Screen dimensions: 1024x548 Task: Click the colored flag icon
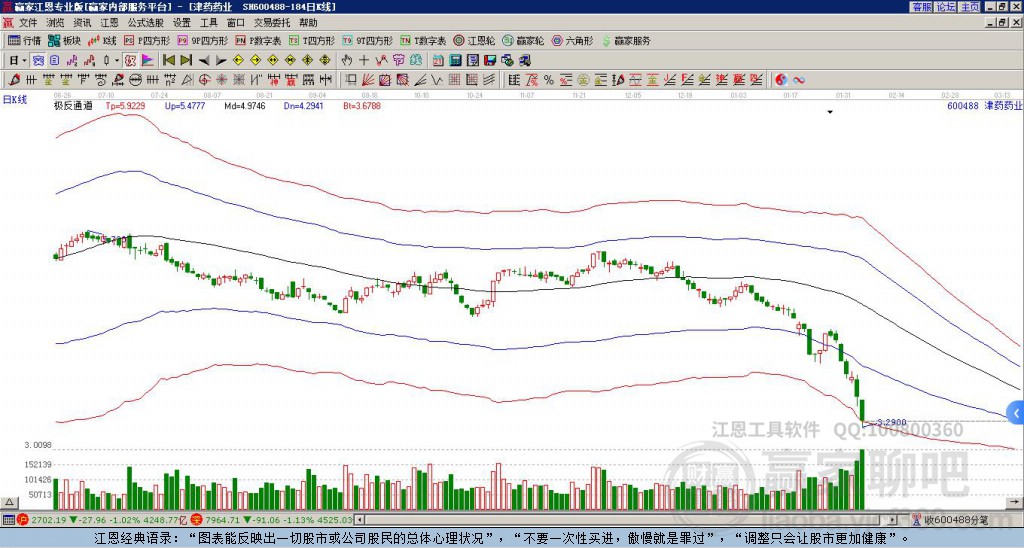tap(148, 61)
